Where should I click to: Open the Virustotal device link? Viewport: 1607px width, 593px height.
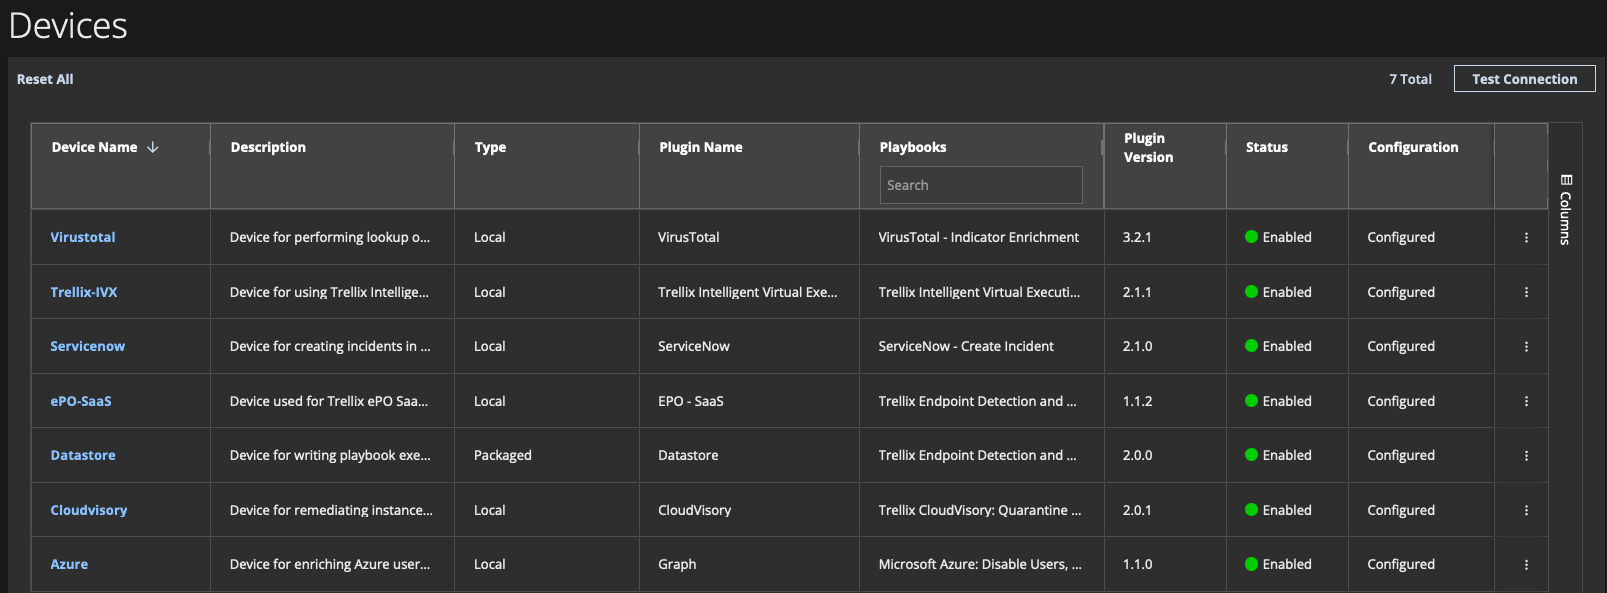tap(83, 237)
